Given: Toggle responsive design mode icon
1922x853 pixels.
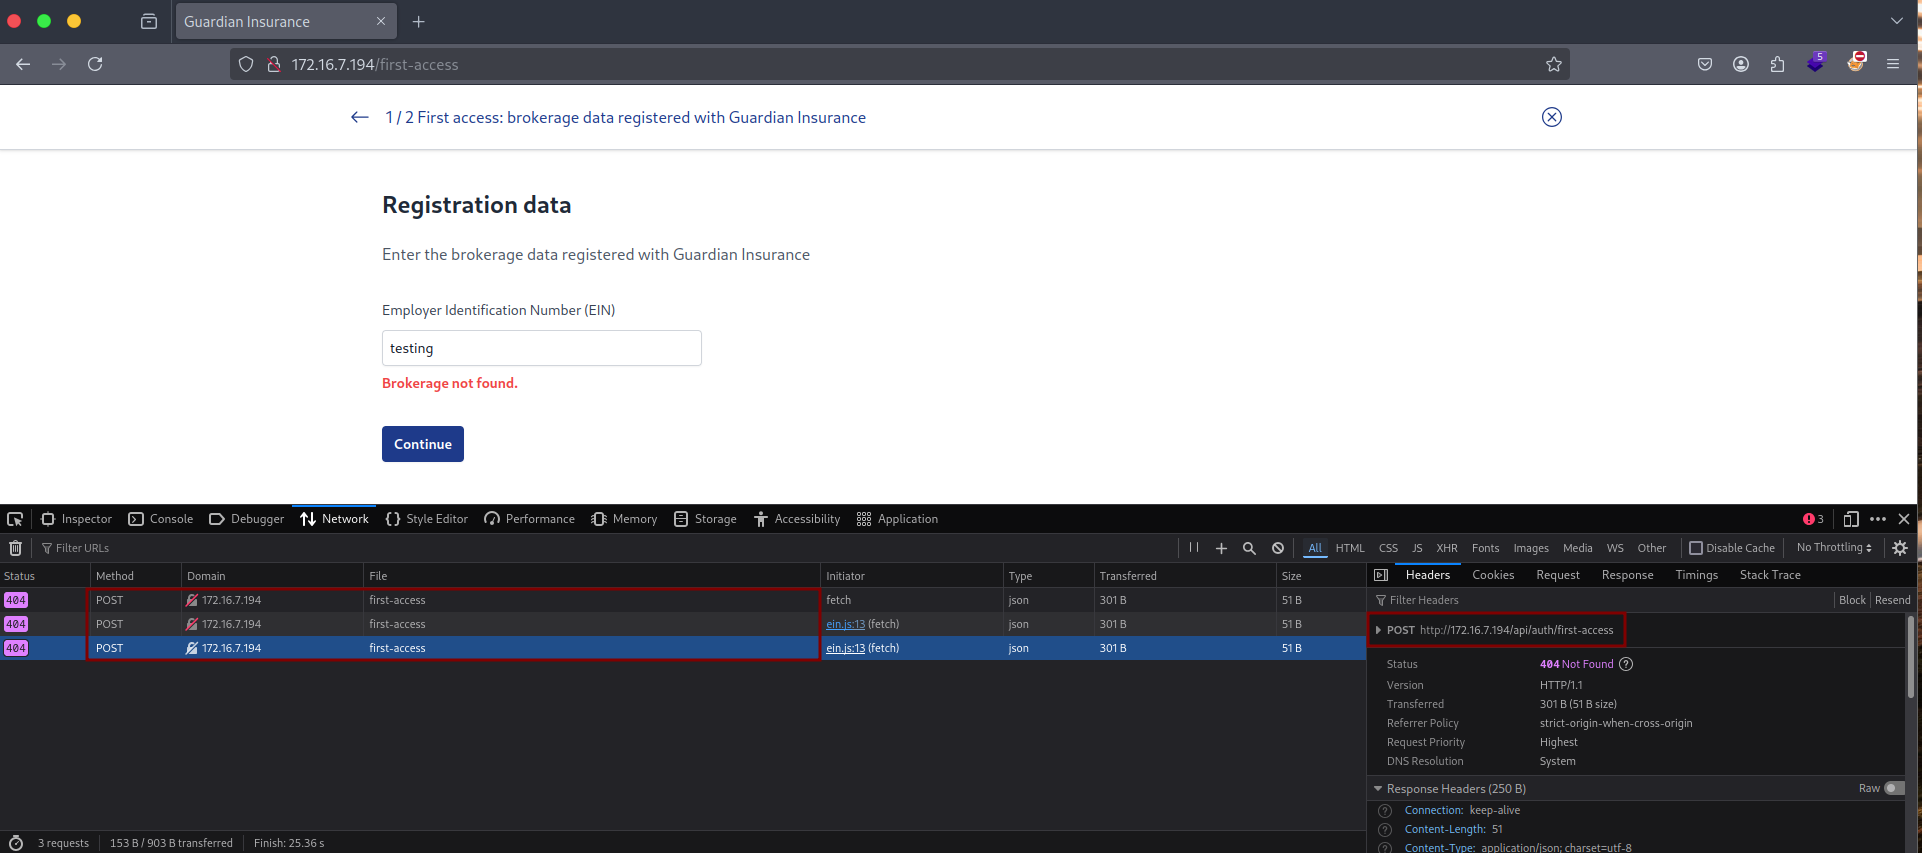Looking at the screenshot, I should 1850,519.
